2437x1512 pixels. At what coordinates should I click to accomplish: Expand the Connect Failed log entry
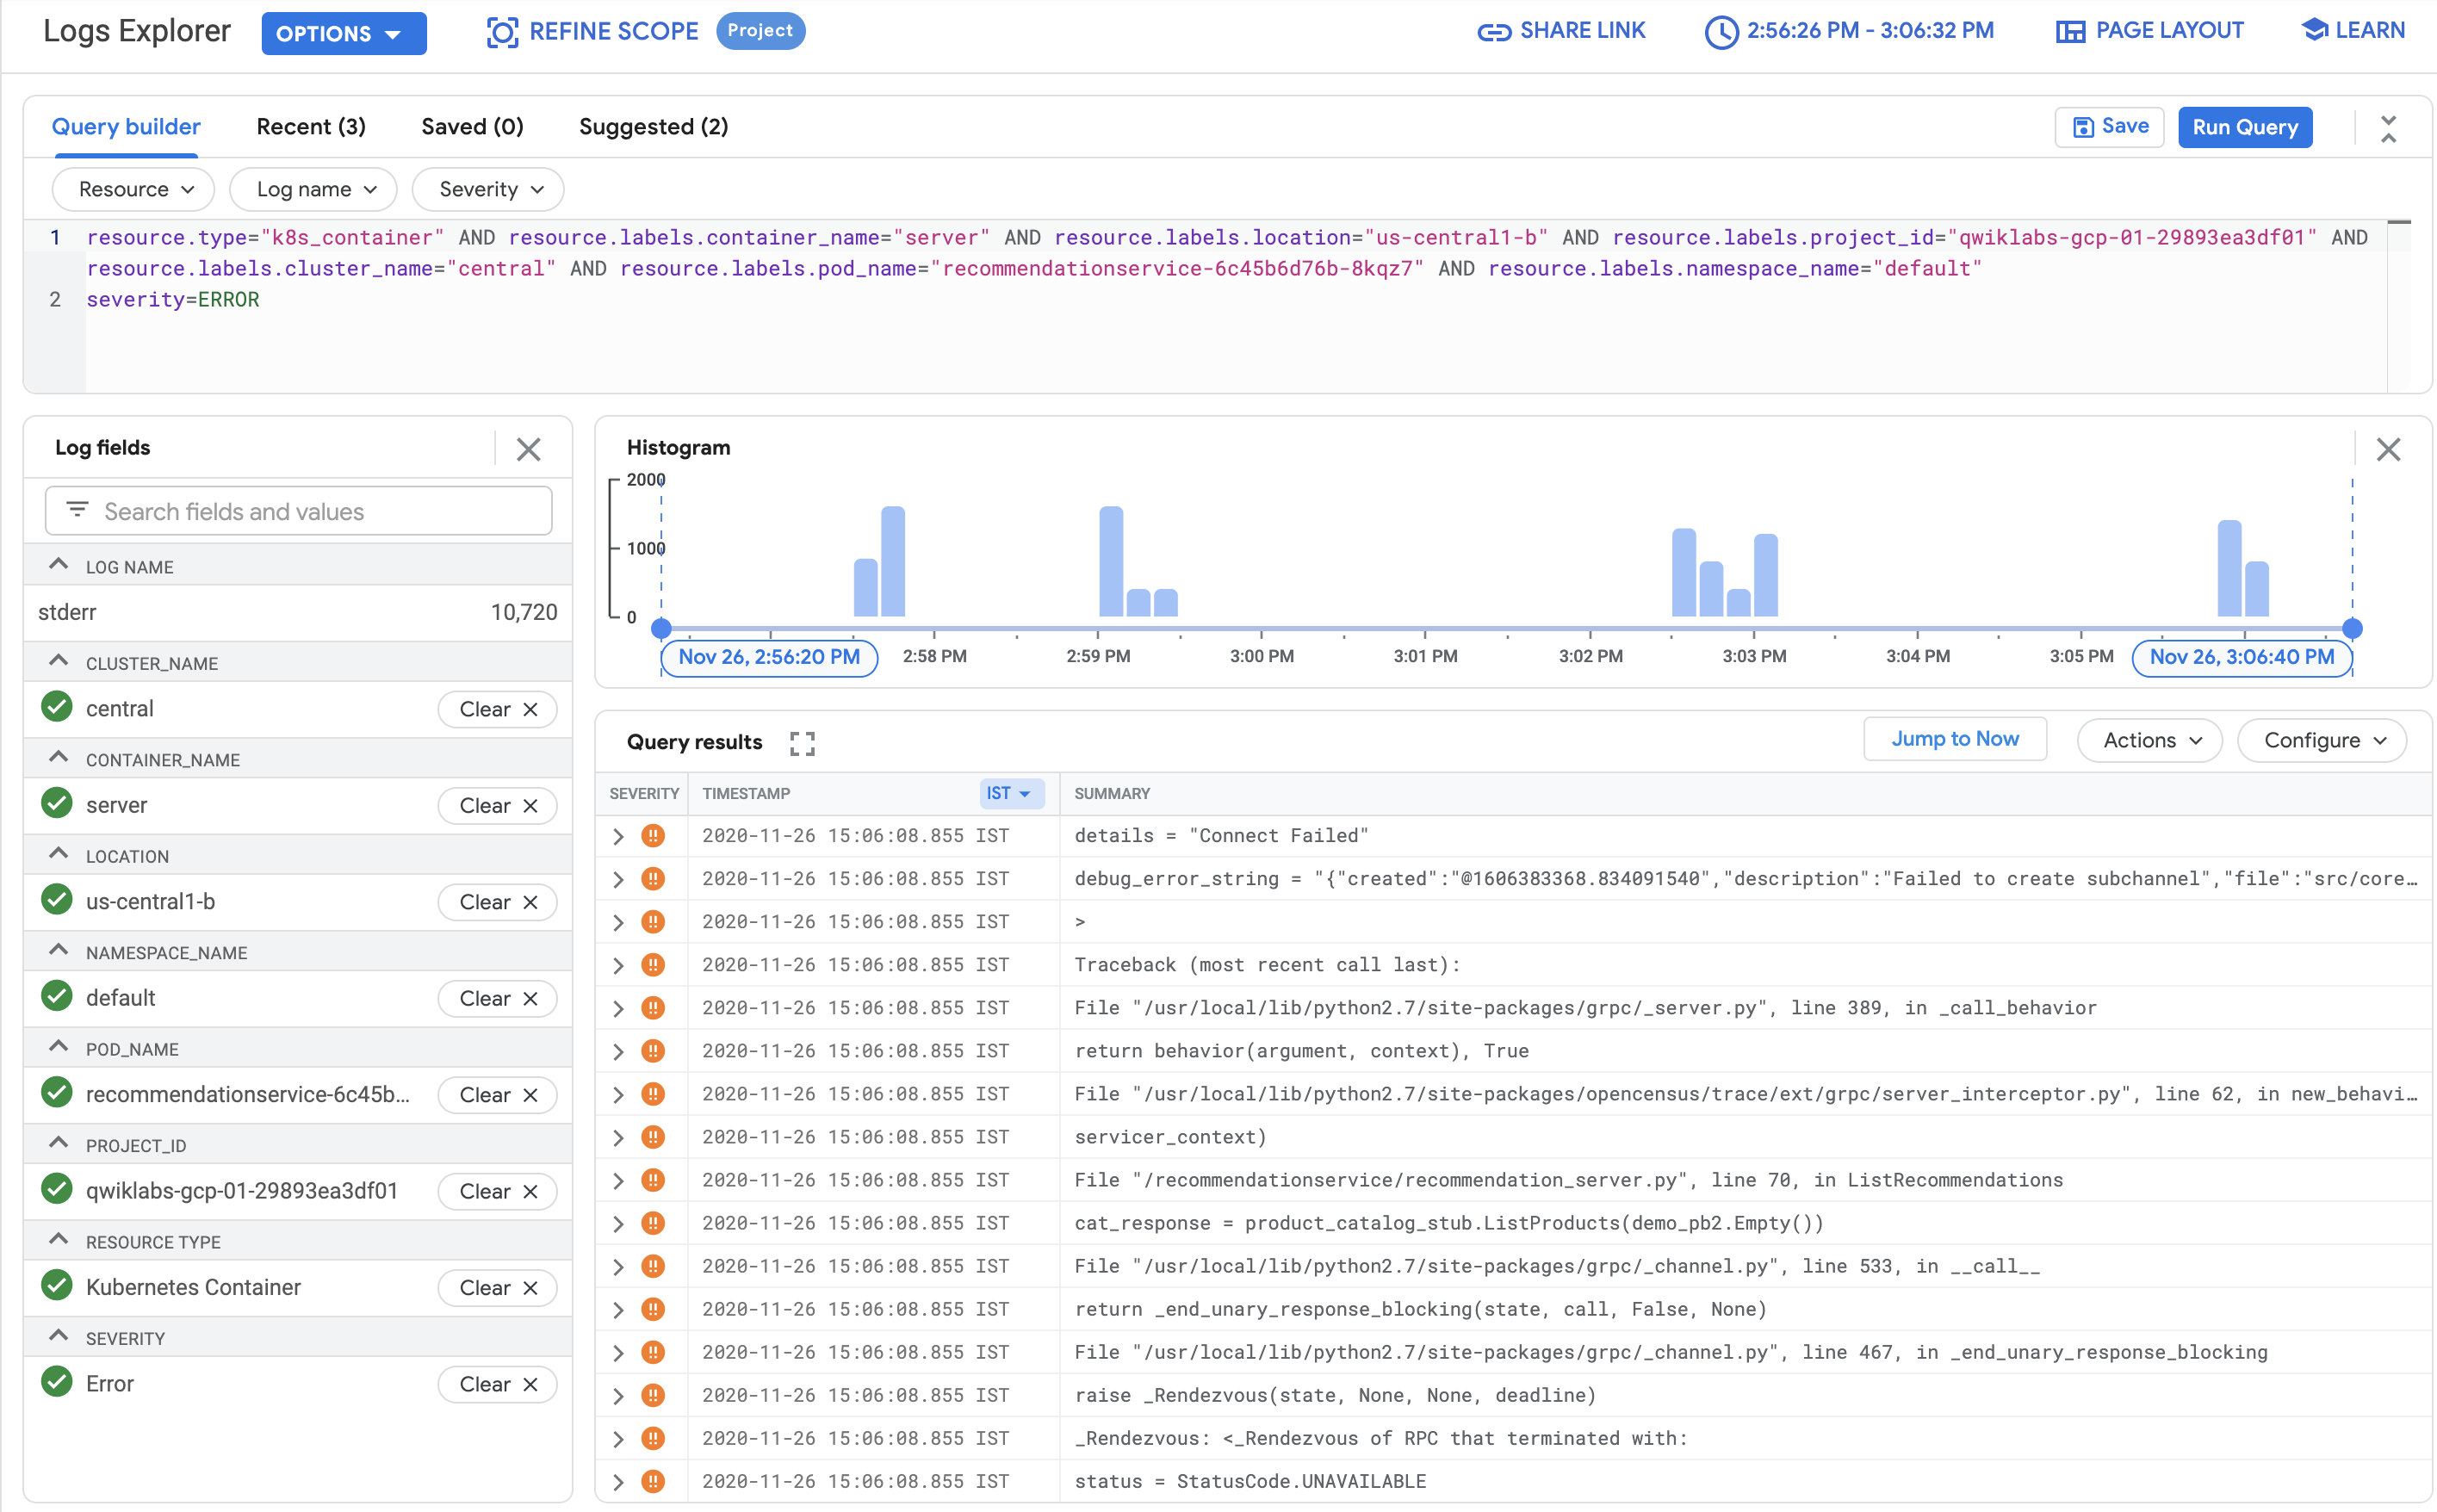[x=618, y=837]
